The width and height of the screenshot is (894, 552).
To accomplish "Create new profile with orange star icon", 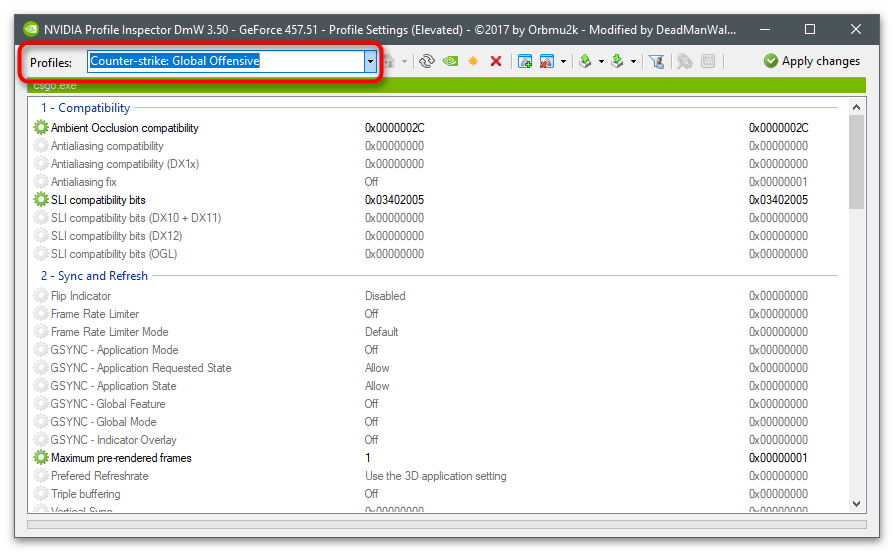I will pyautogui.click(x=473, y=61).
